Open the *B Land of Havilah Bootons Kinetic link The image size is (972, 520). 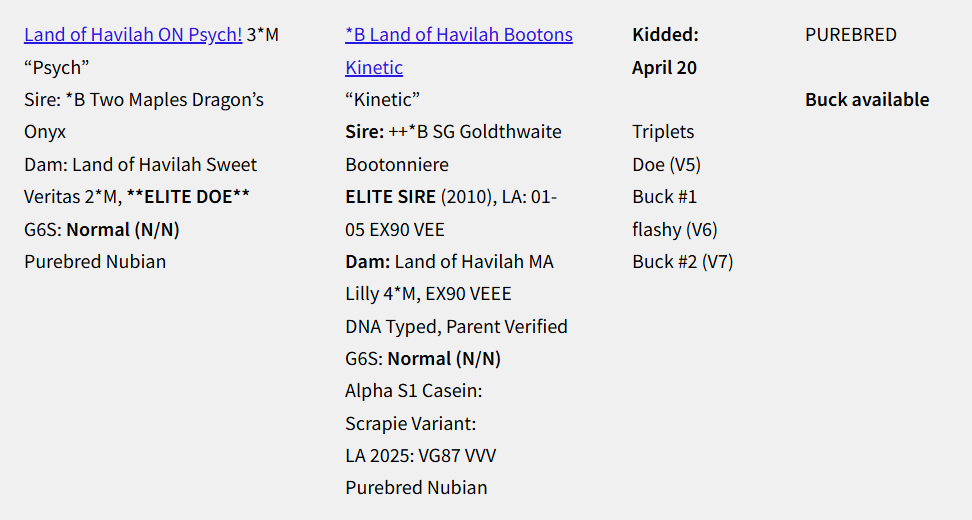point(459,35)
